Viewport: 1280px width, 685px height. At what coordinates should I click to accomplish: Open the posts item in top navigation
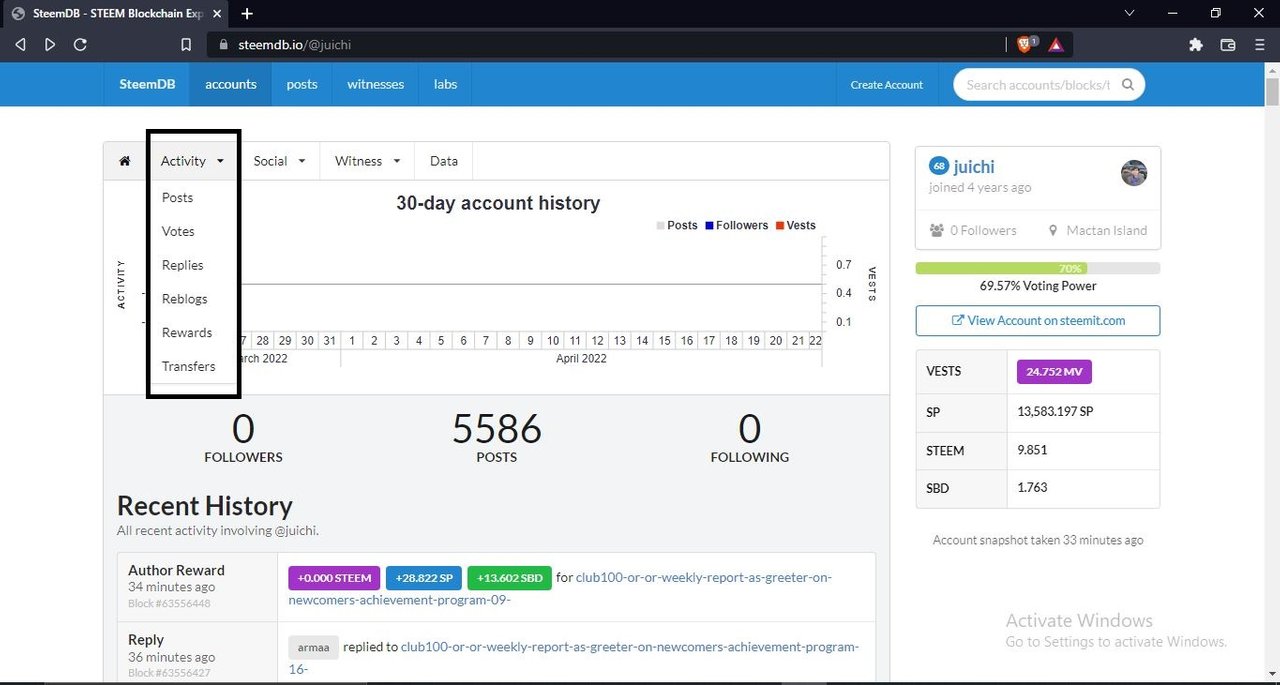(302, 84)
